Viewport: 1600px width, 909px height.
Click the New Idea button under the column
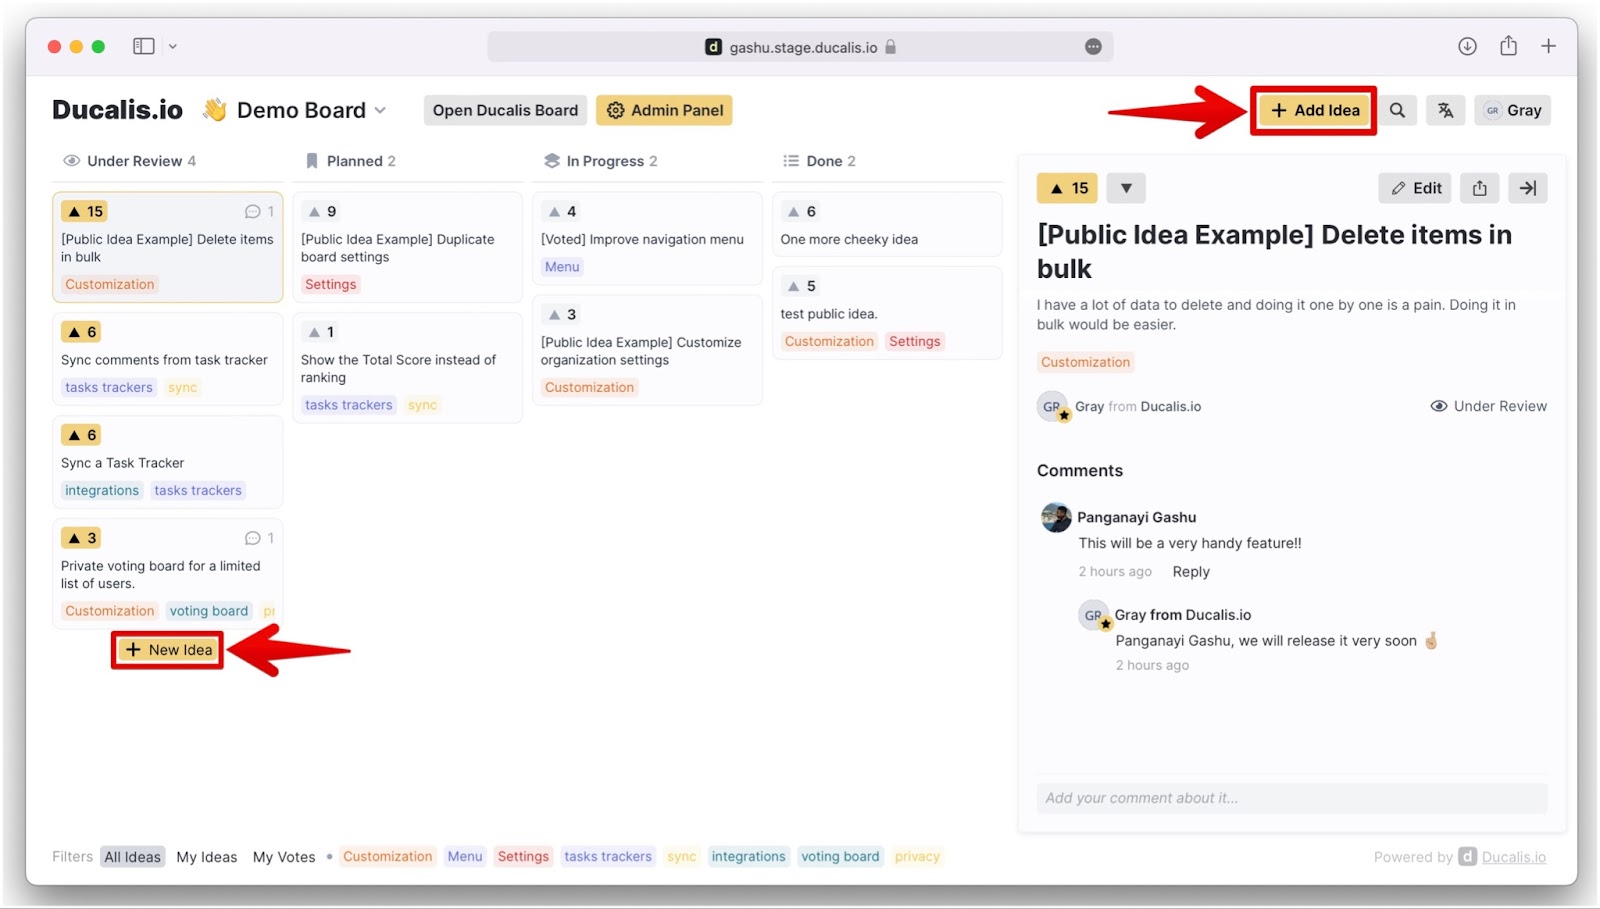click(168, 650)
